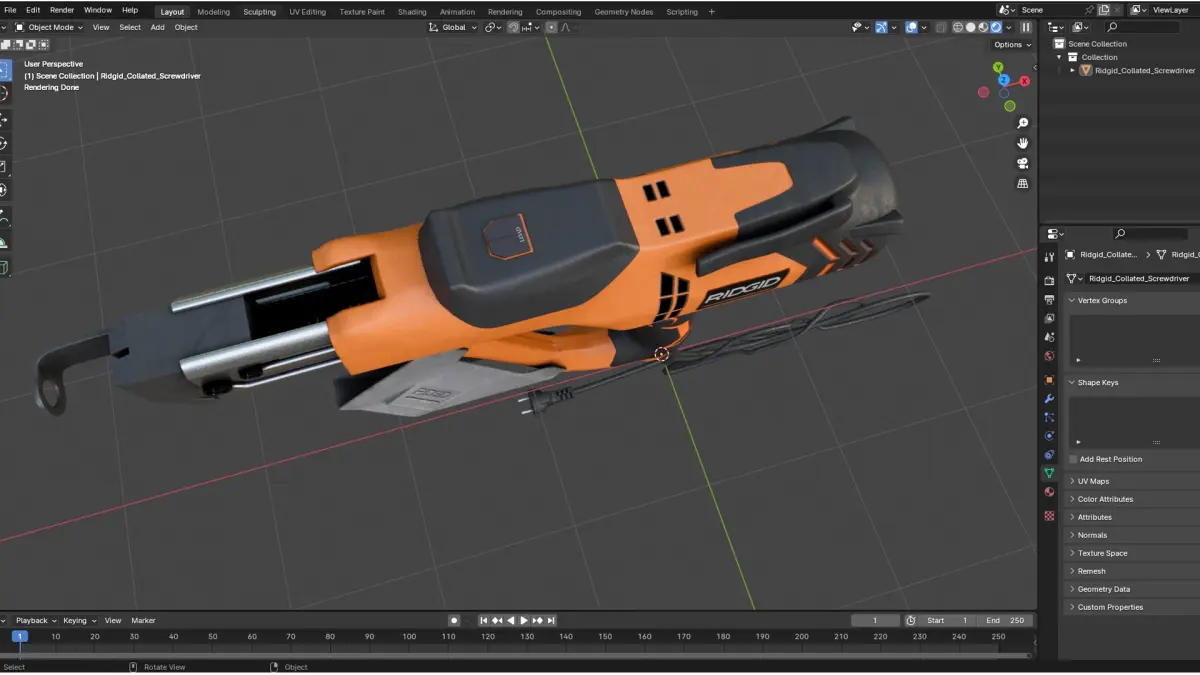Screen dimensions: 1200x675
Task: Open the Object Data mesh properties tab
Action: point(1049,473)
